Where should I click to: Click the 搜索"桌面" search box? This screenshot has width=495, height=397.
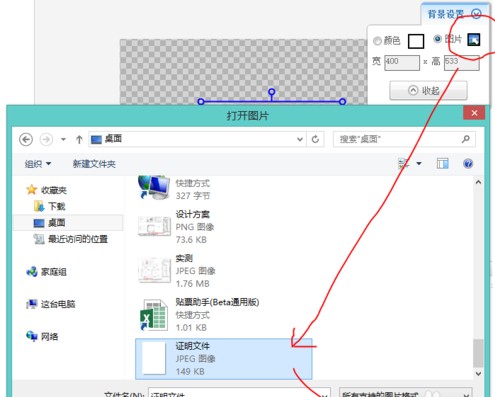point(404,139)
